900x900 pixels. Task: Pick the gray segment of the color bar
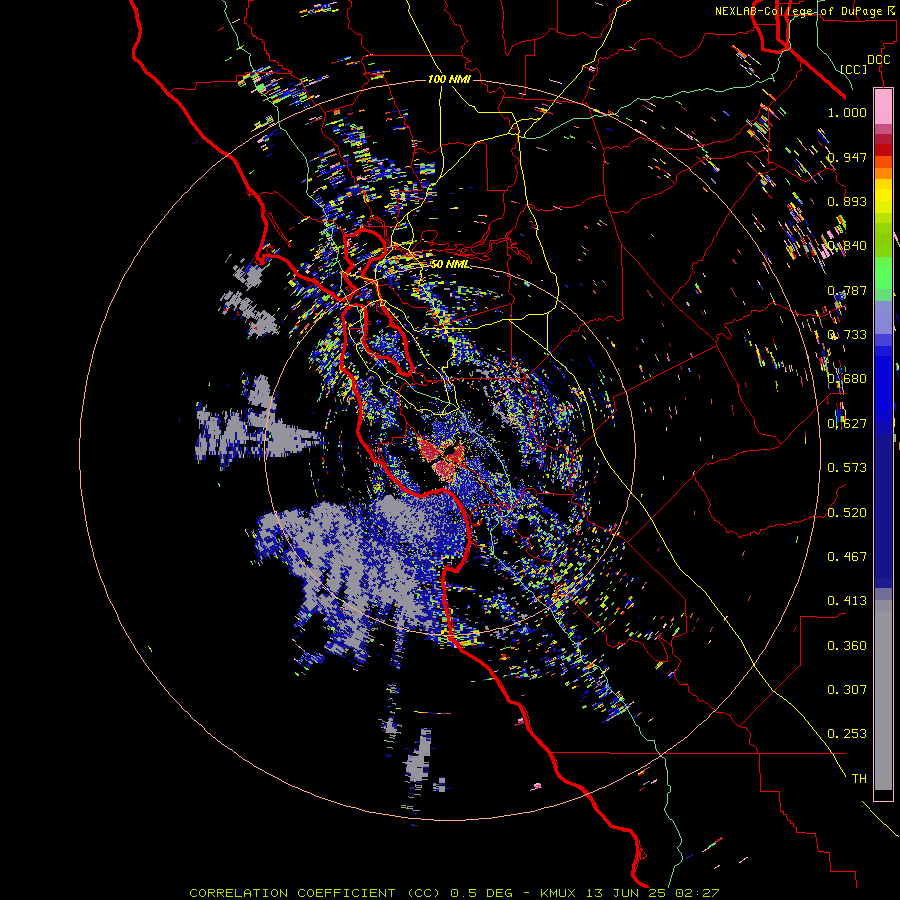click(x=883, y=695)
